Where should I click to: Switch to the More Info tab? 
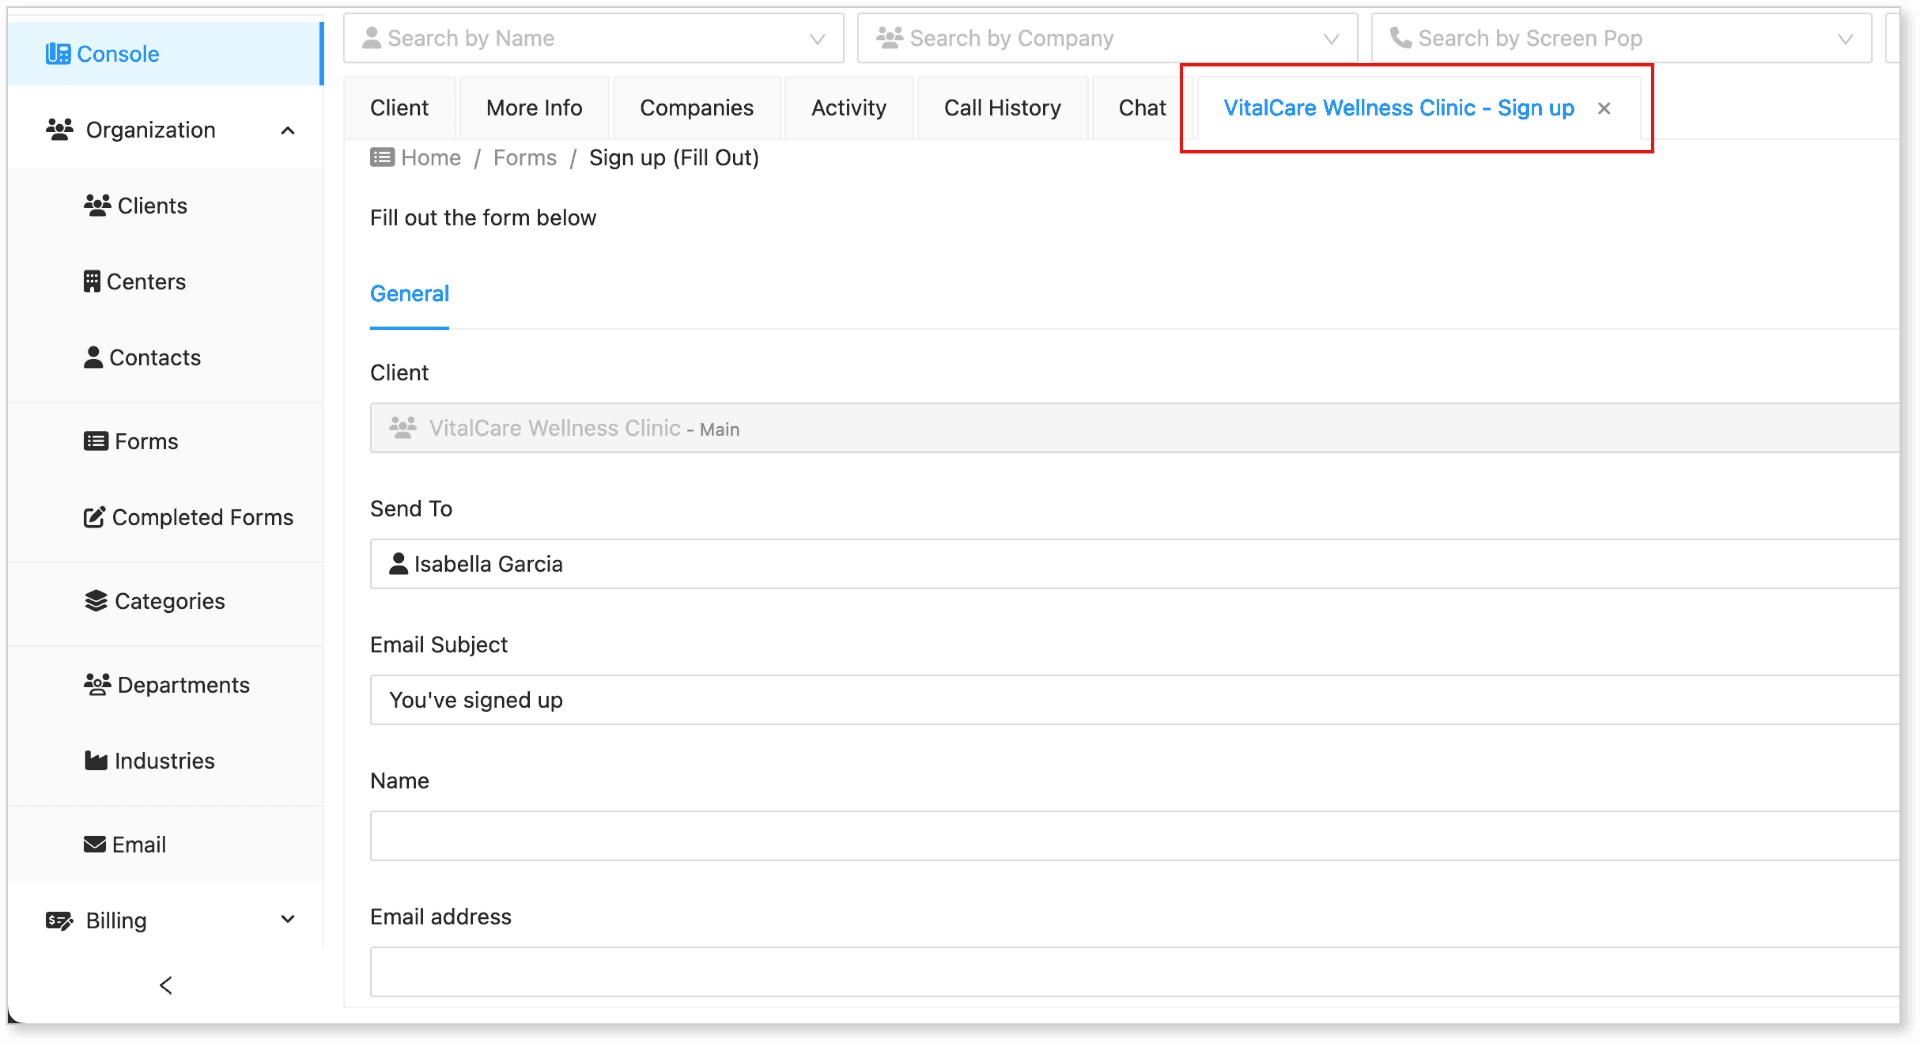535,108
